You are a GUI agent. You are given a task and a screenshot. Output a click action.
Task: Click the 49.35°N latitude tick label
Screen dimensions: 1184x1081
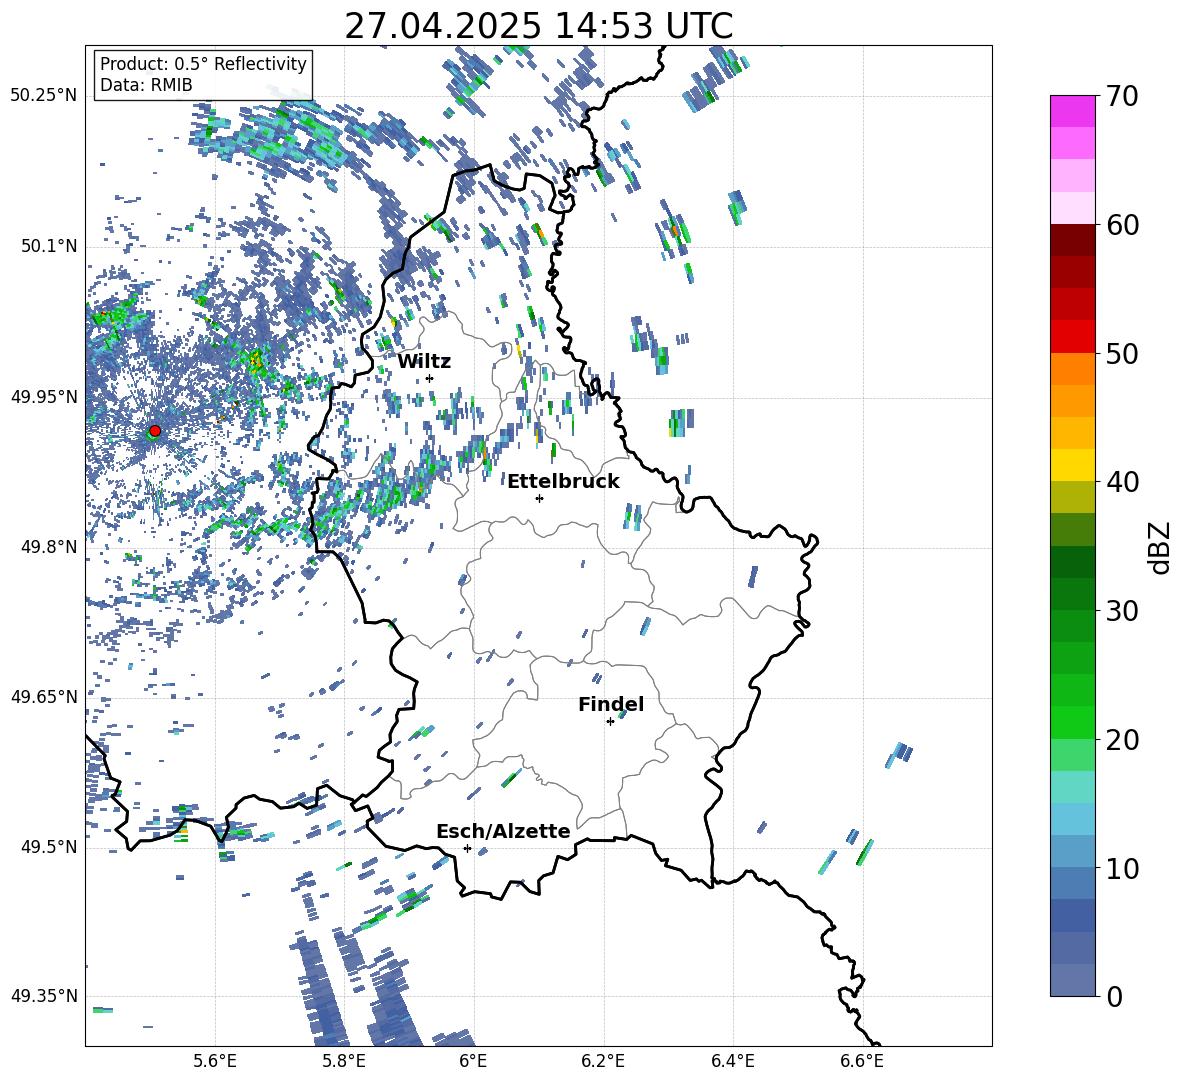pyautogui.click(x=44, y=996)
